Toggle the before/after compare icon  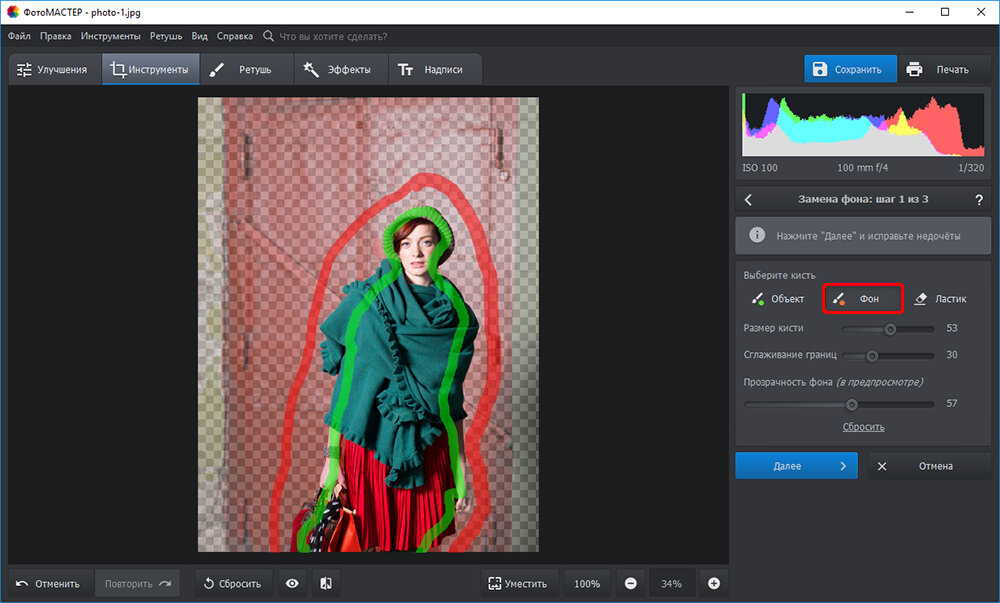[x=326, y=583]
